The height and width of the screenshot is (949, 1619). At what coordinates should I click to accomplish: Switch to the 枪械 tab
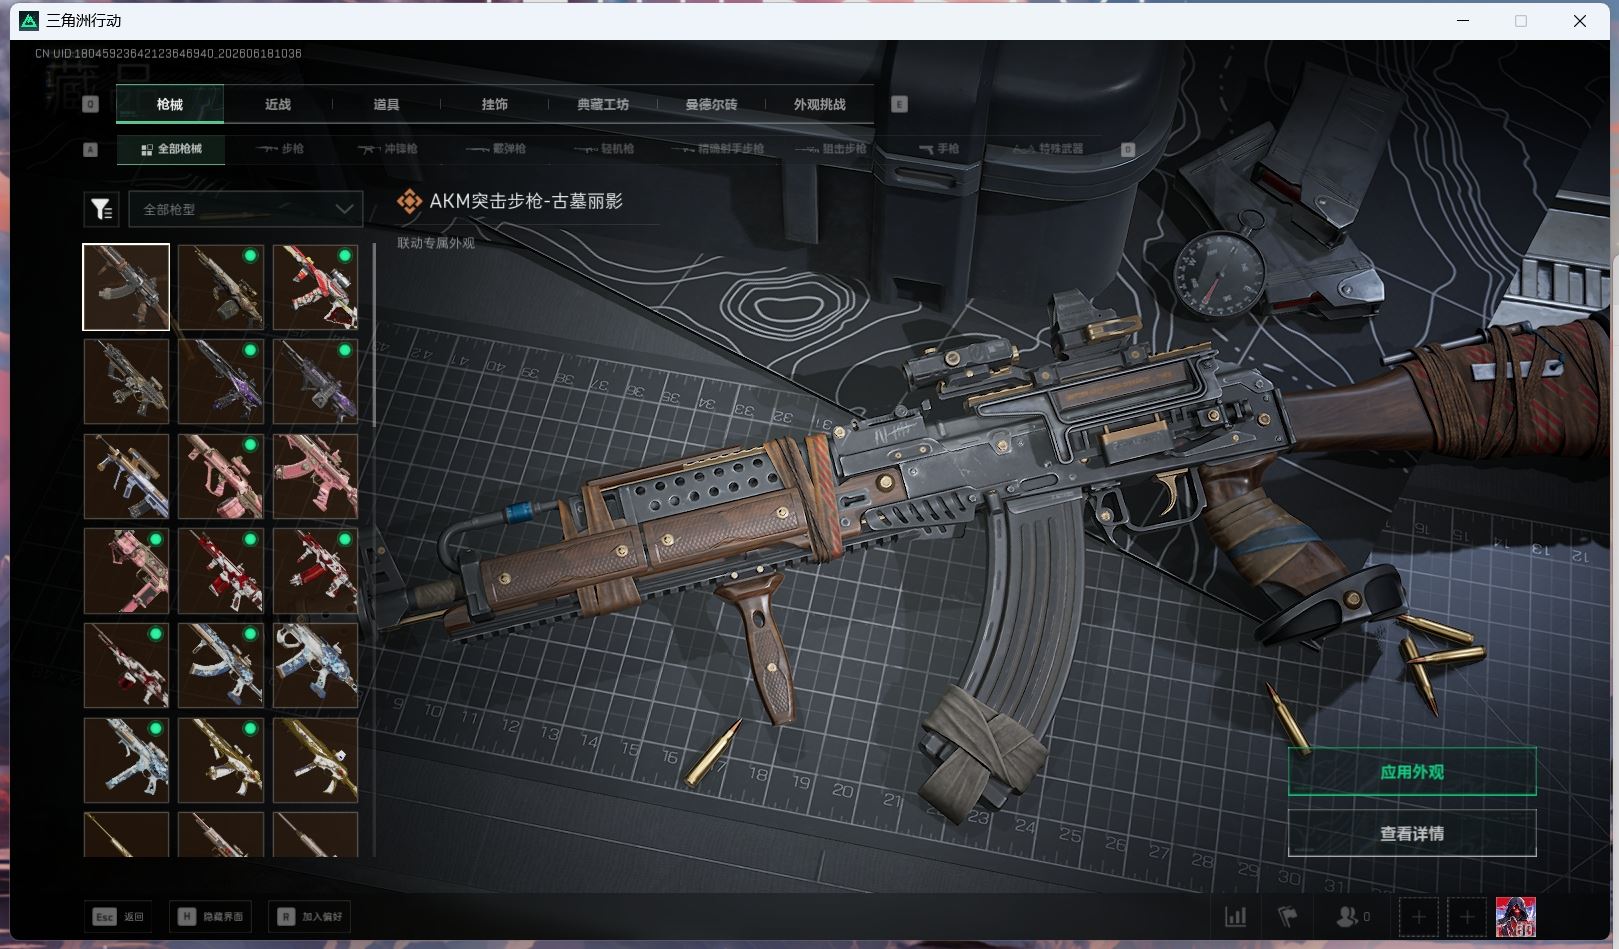click(x=170, y=104)
